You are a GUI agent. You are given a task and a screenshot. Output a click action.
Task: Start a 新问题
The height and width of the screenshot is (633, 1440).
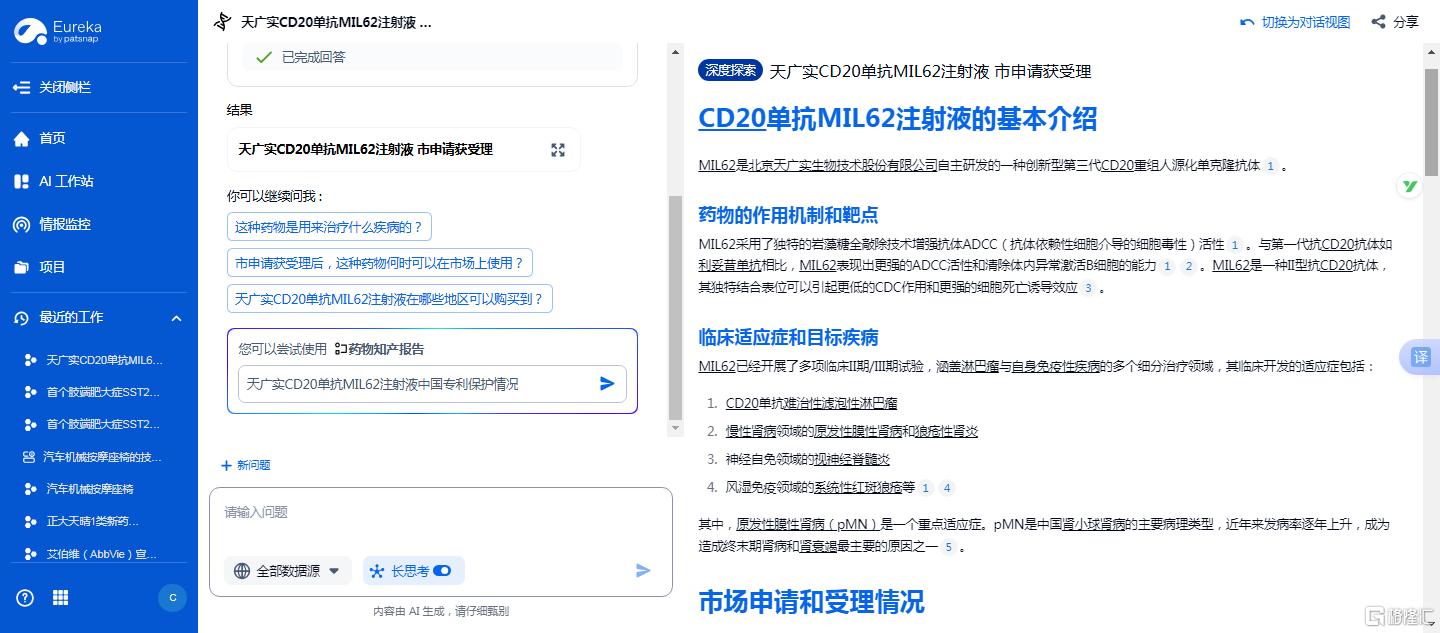pyautogui.click(x=246, y=465)
